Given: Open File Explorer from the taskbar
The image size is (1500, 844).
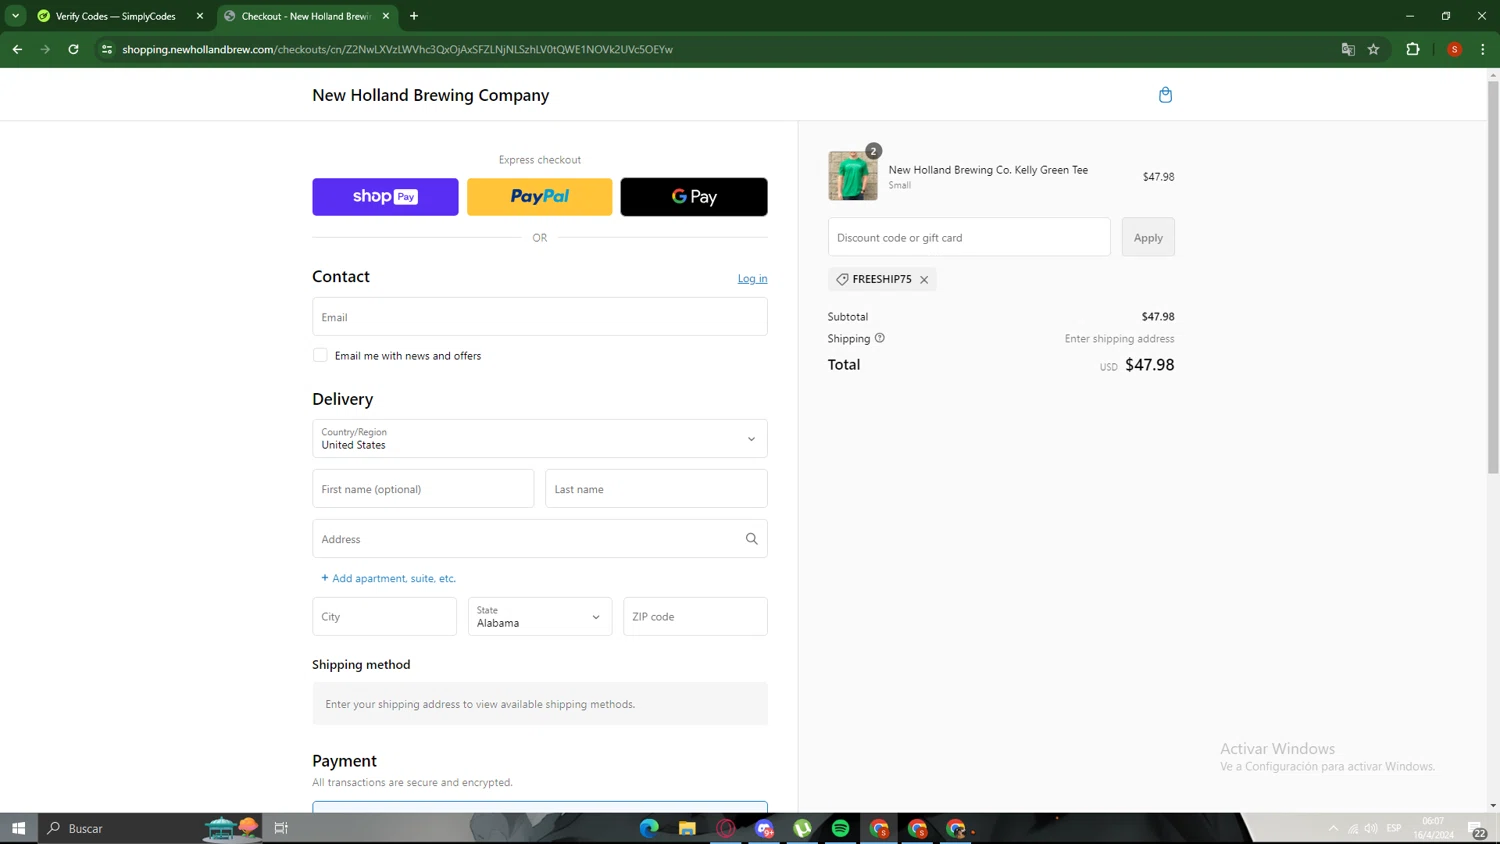Looking at the screenshot, I should pyautogui.click(x=687, y=828).
